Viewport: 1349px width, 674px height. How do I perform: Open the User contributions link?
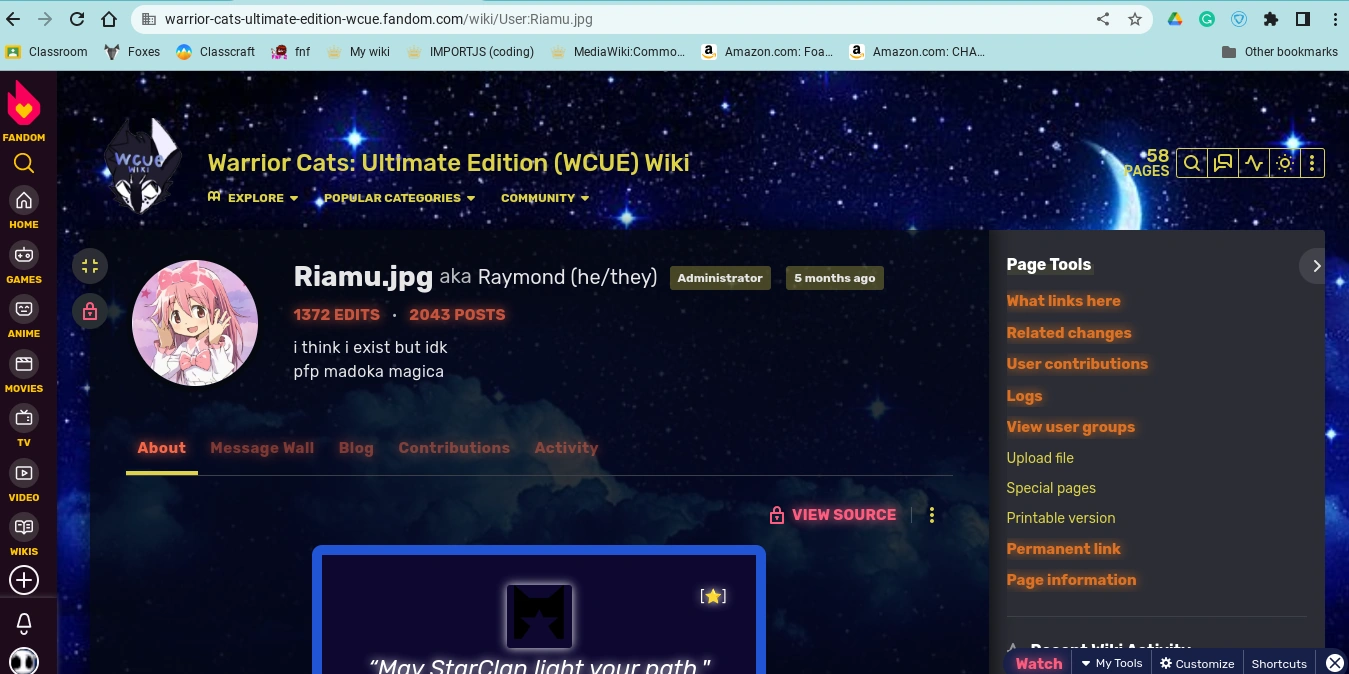pyautogui.click(x=1077, y=364)
